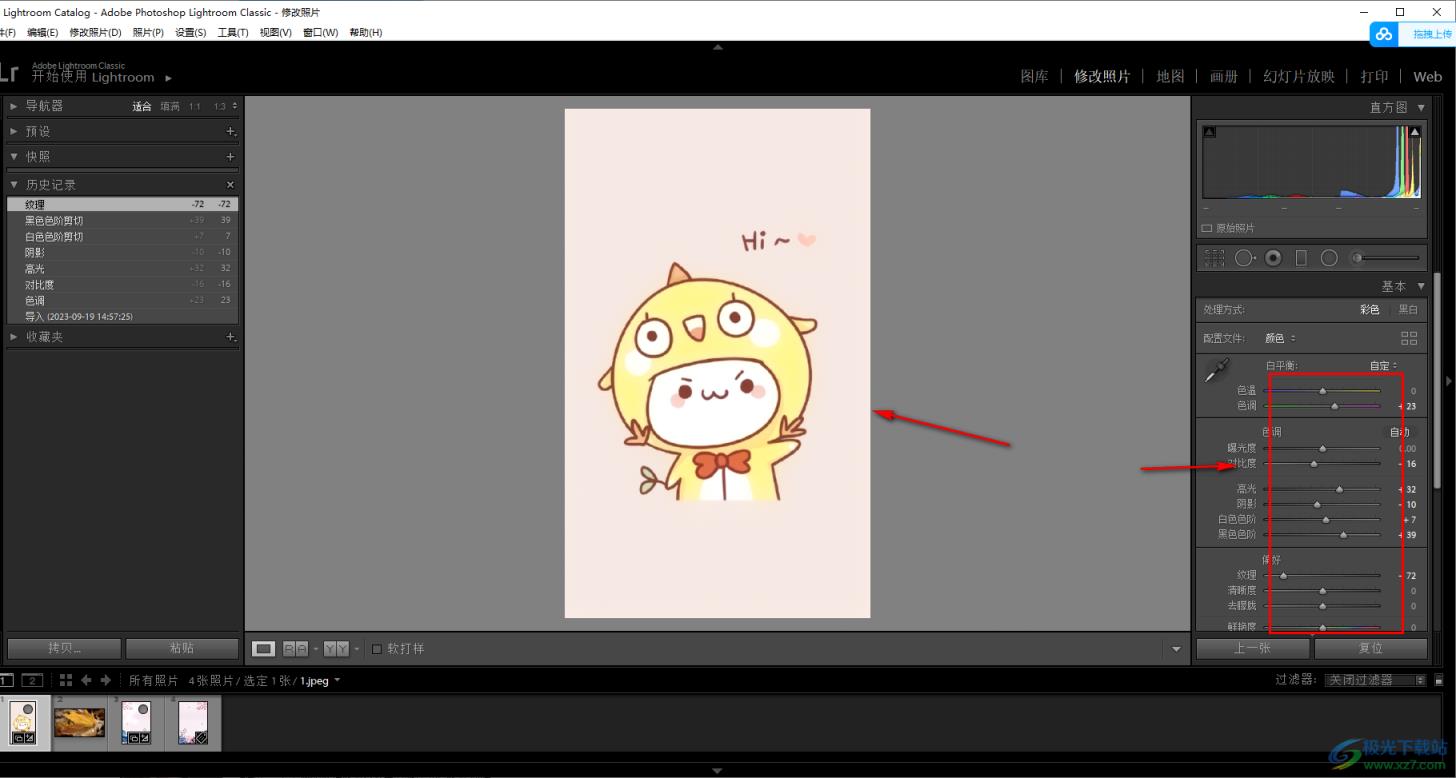
Task: Select the crop overlay tool
Action: [1214, 258]
